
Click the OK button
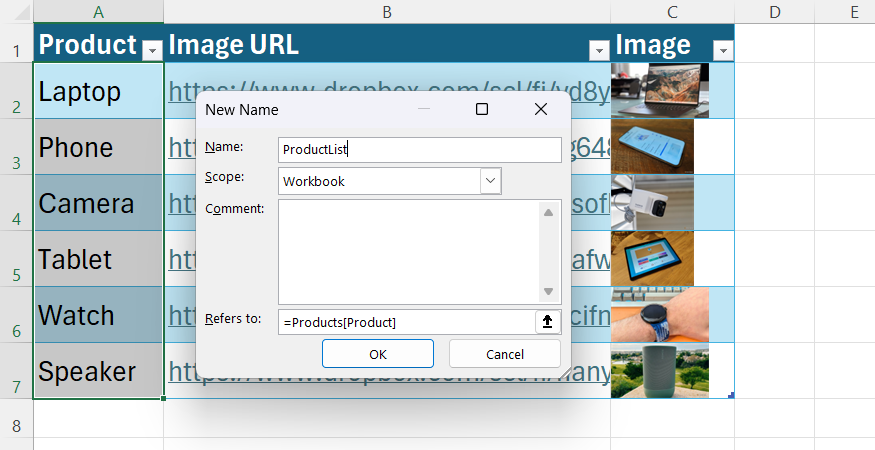point(378,354)
